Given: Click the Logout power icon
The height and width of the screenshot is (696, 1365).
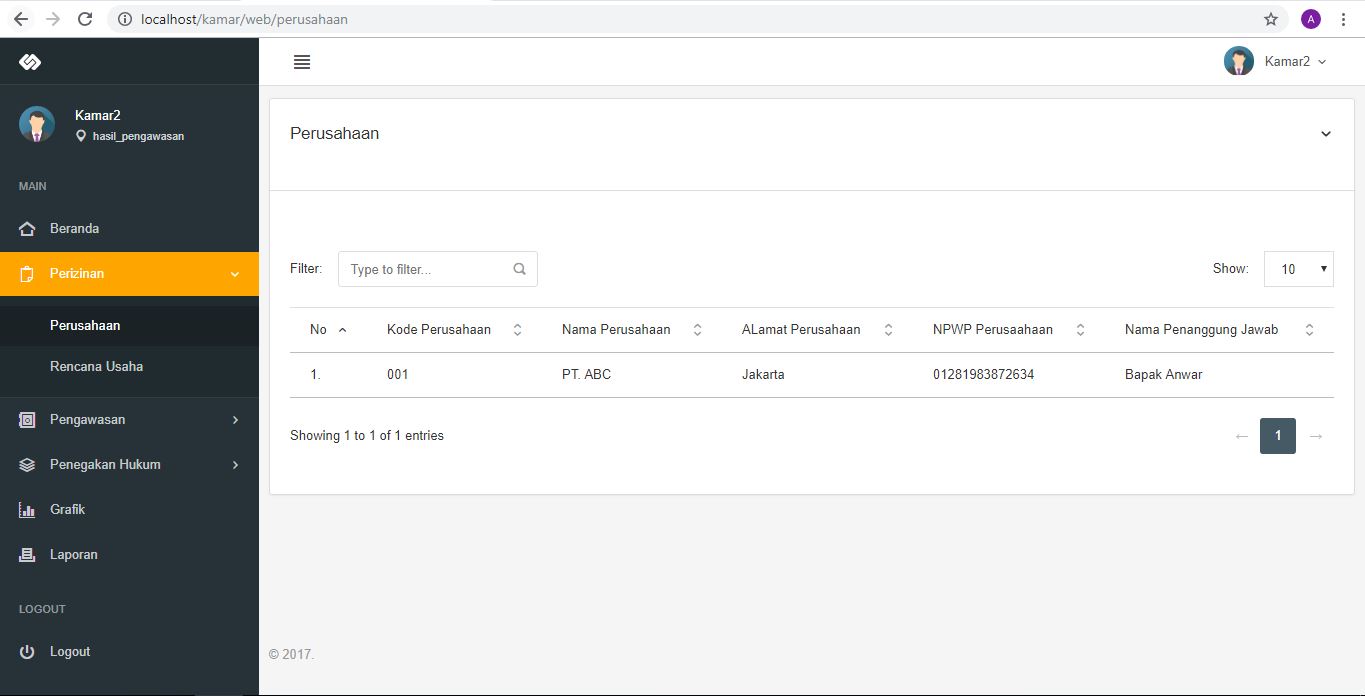Looking at the screenshot, I should (x=27, y=652).
